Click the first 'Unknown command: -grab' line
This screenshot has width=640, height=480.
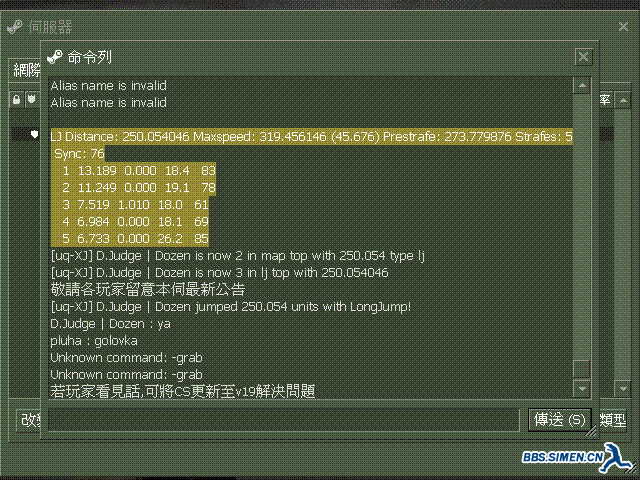pos(127,358)
